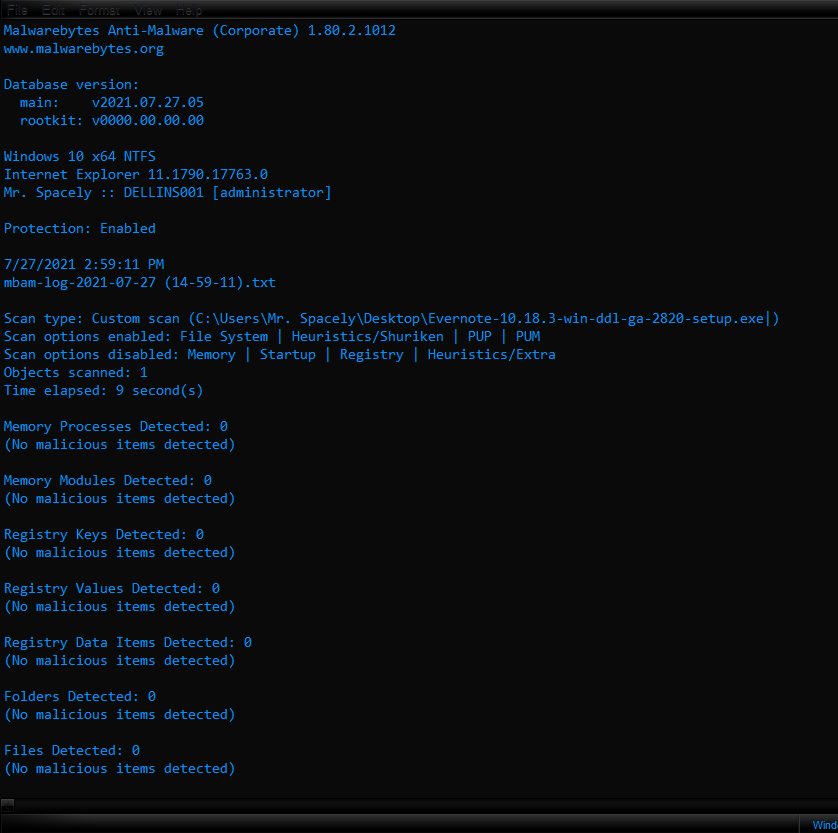This screenshot has height=833, width=838.
Task: Click the 'Scan options enabled:' line
Action: coord(272,337)
